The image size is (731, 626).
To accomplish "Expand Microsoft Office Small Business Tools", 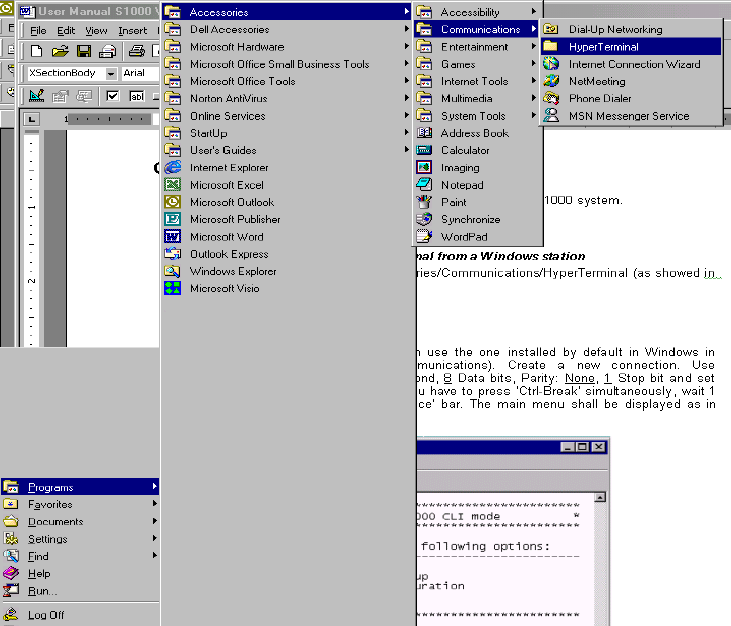I will coord(288,64).
